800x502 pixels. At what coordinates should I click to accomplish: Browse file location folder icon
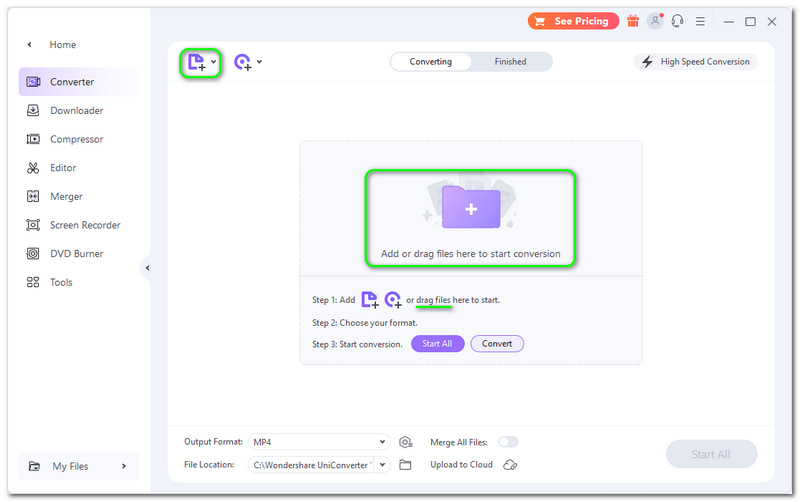[405, 465]
